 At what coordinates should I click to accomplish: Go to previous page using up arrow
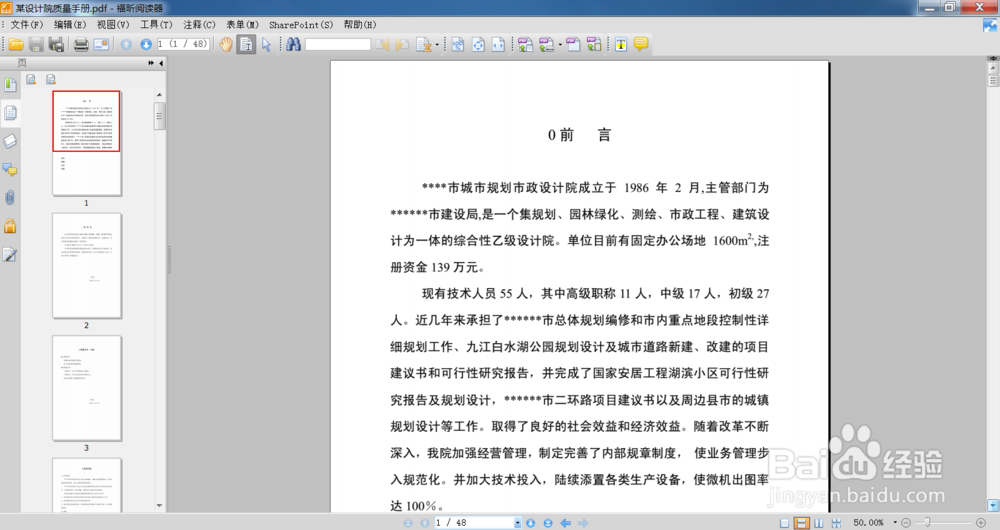pos(126,45)
